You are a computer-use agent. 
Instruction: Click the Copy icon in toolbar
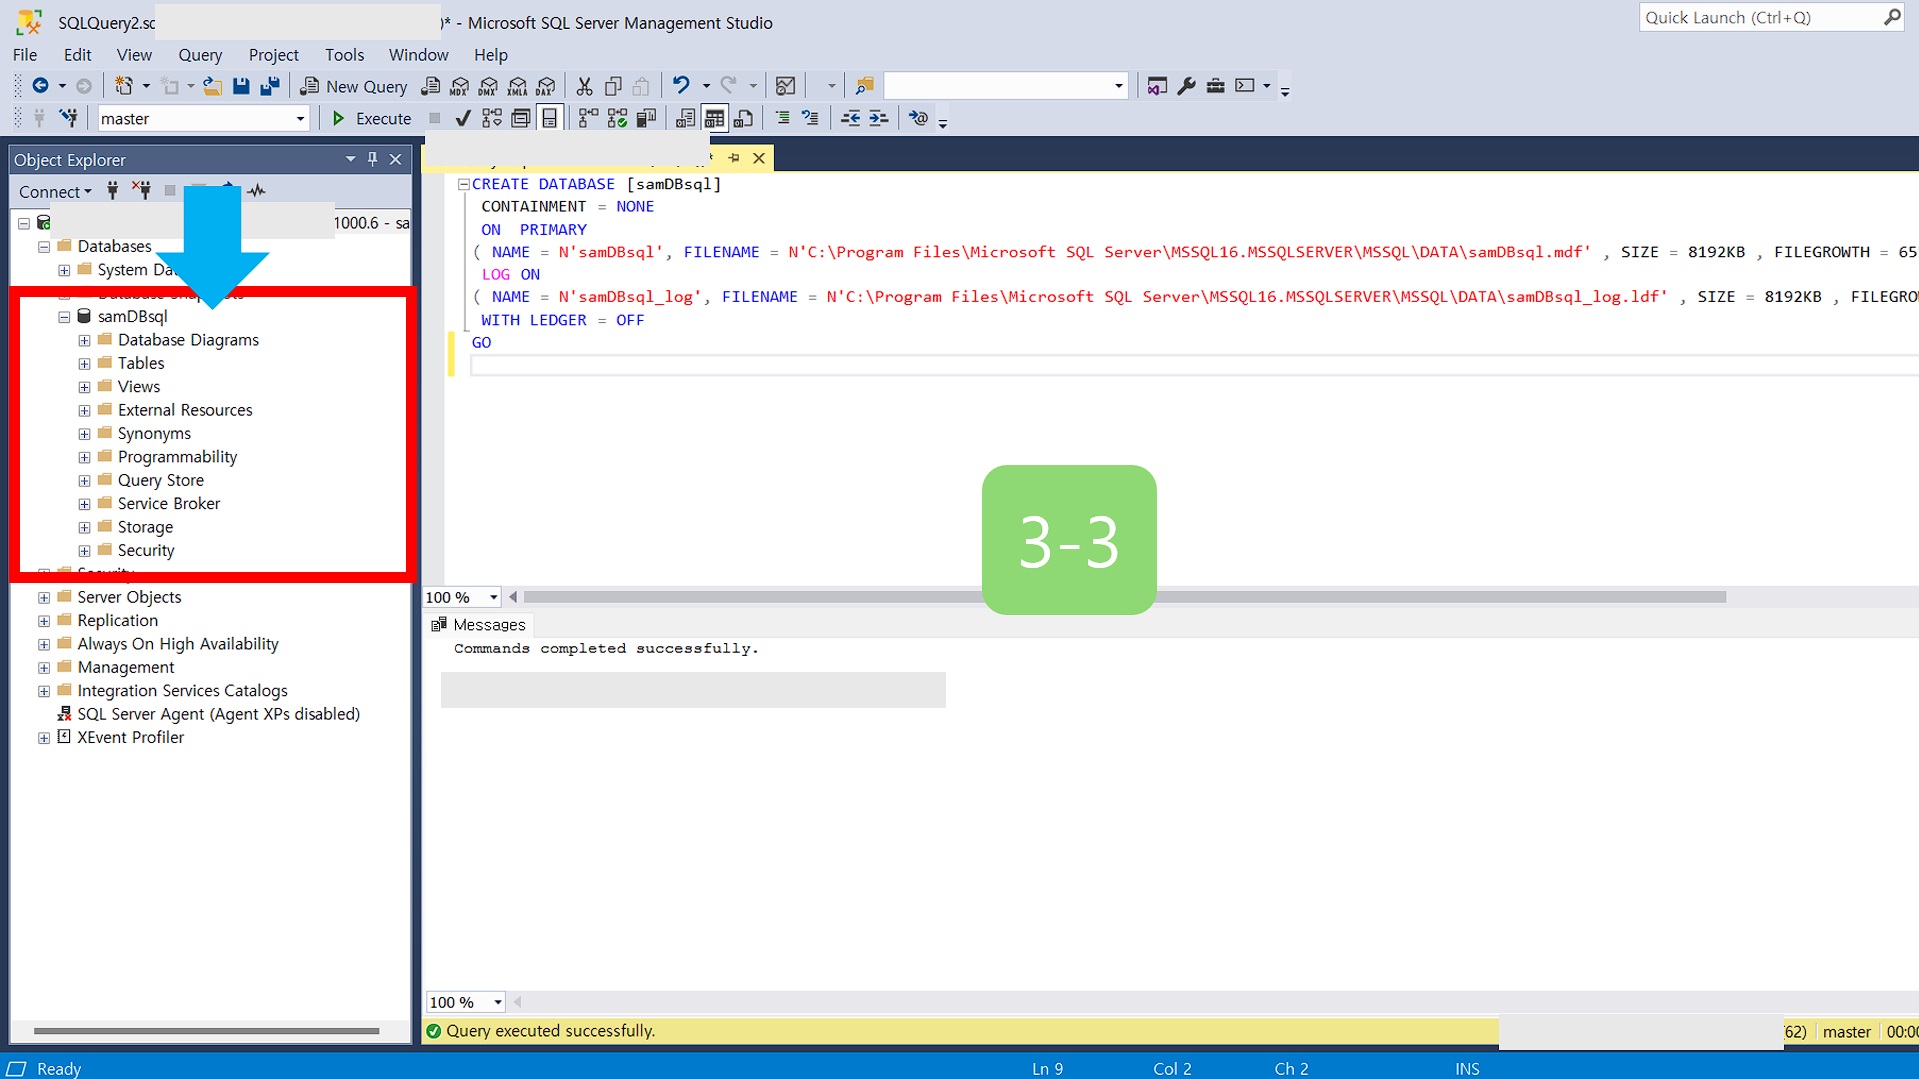(x=613, y=86)
